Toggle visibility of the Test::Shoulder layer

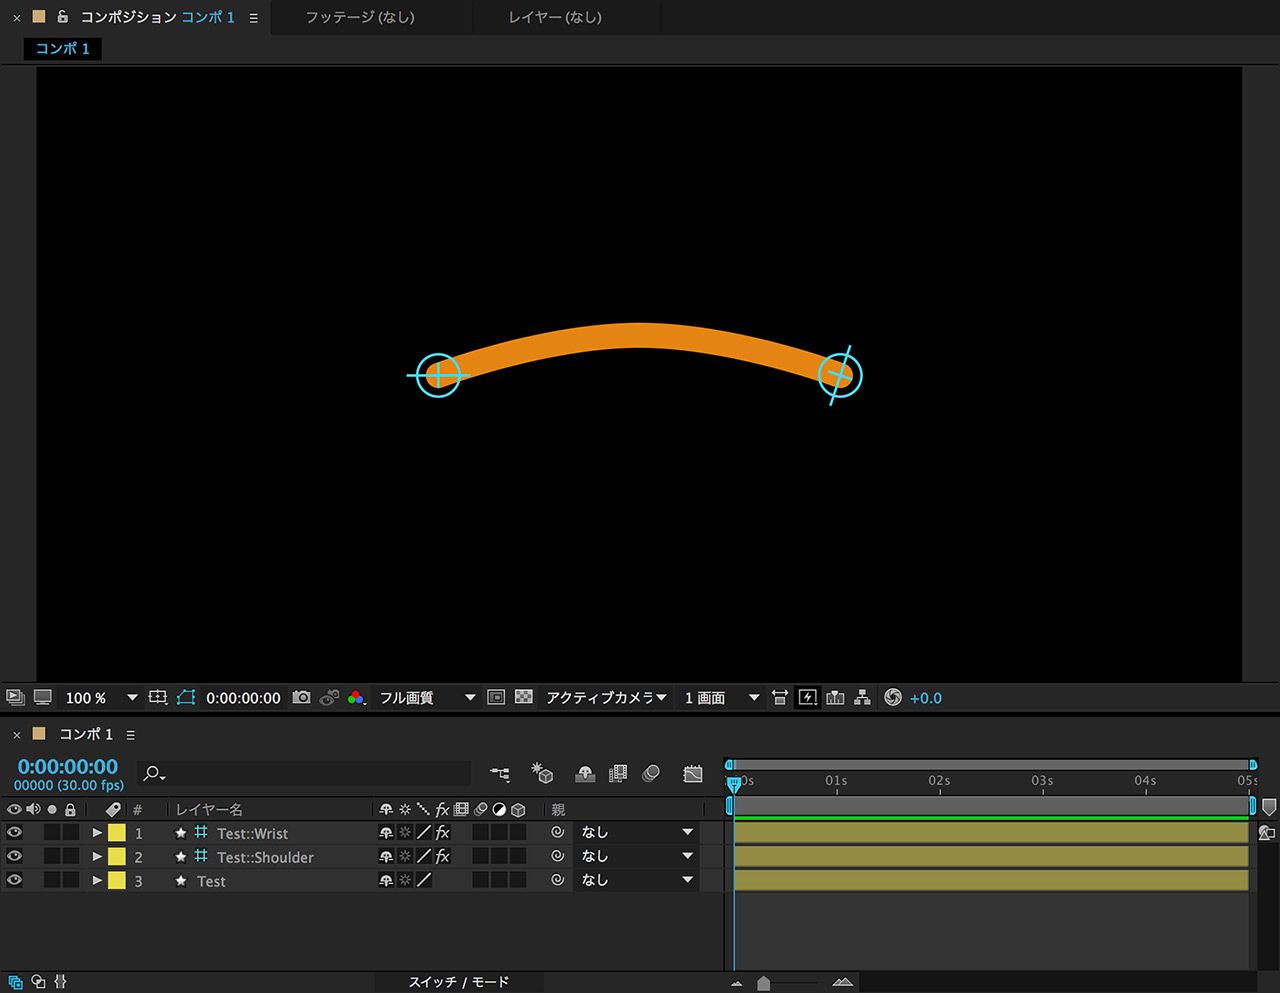click(x=14, y=857)
